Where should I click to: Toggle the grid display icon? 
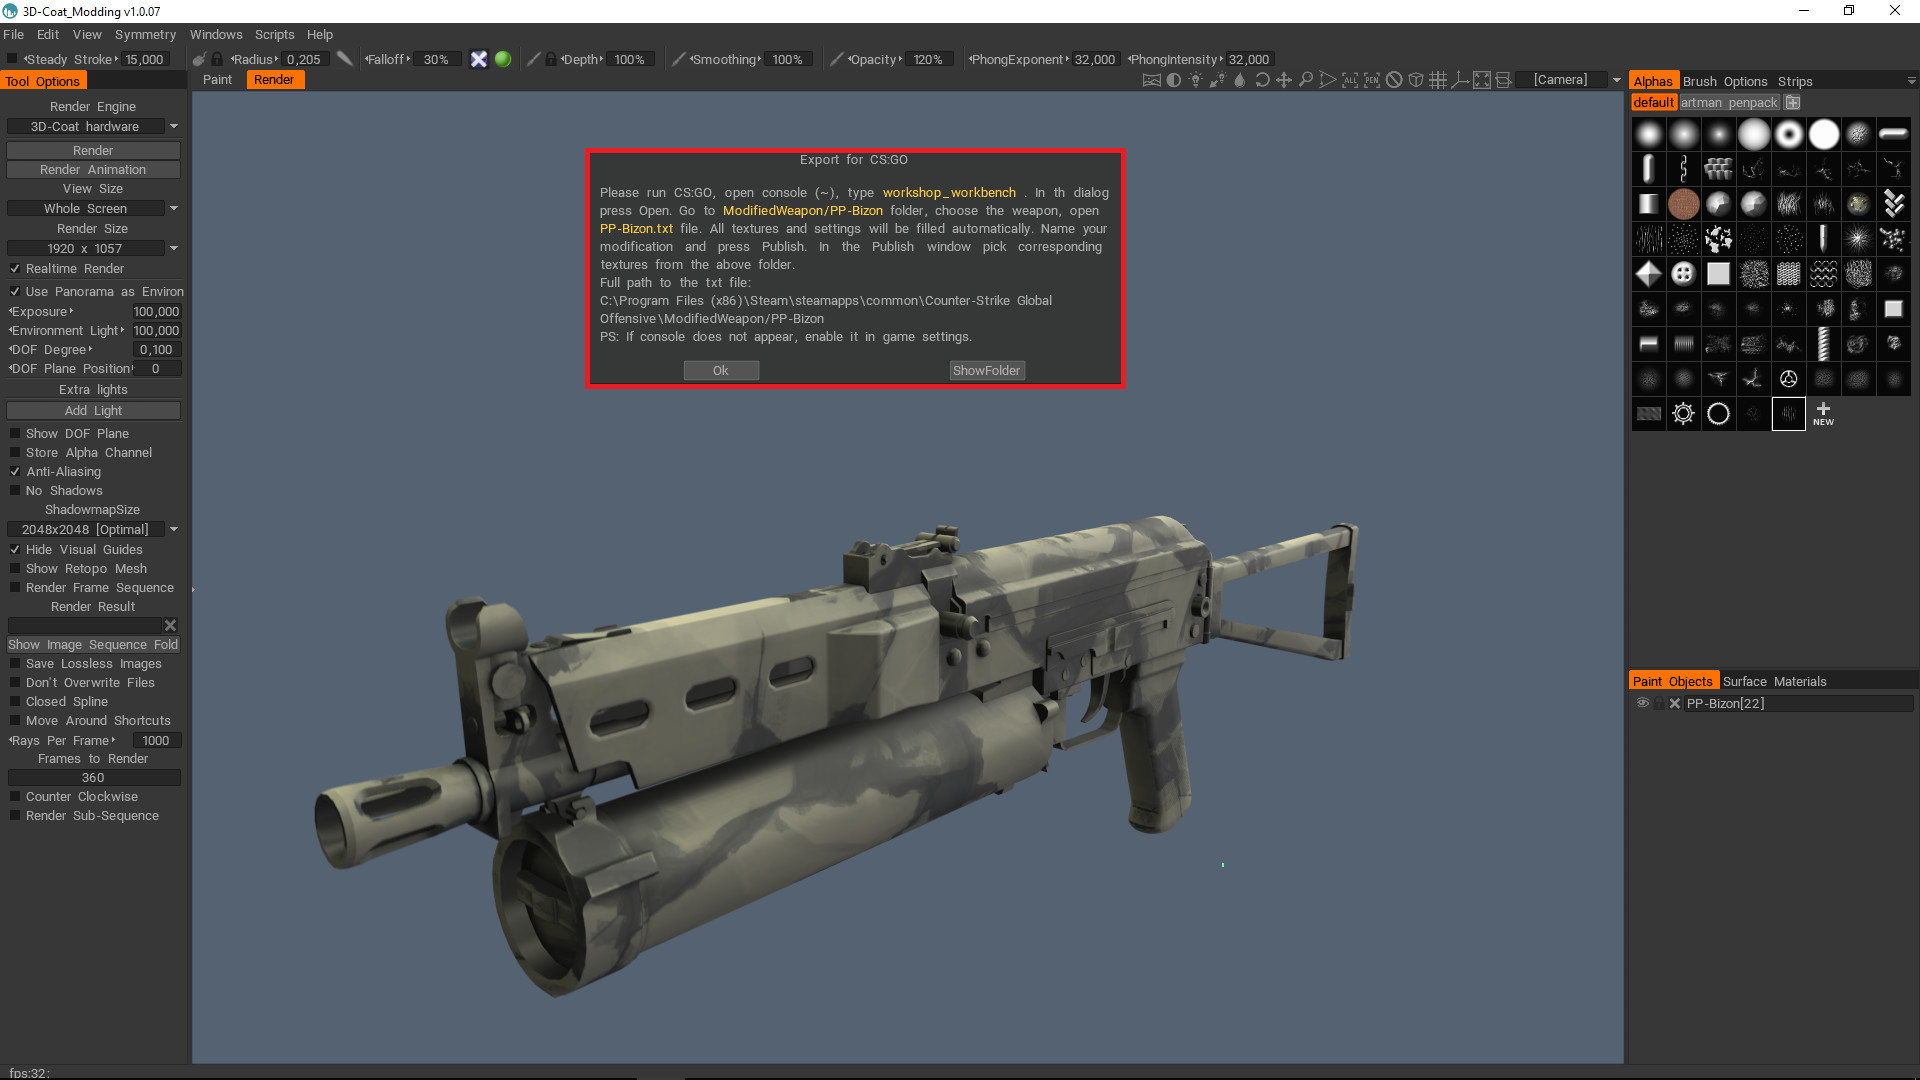[x=1438, y=80]
